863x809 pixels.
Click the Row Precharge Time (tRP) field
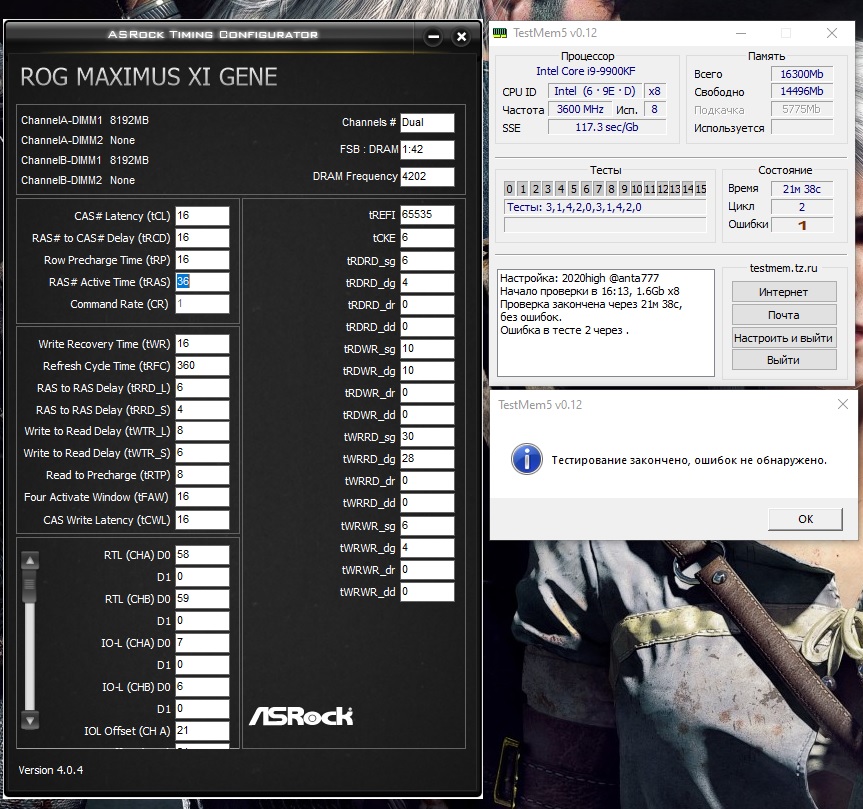[202, 260]
